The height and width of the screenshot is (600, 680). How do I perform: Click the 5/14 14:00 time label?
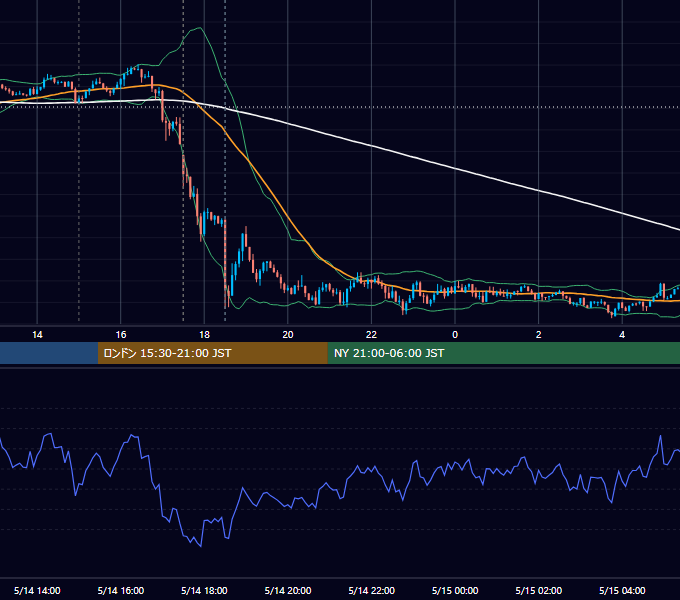tap(37, 590)
